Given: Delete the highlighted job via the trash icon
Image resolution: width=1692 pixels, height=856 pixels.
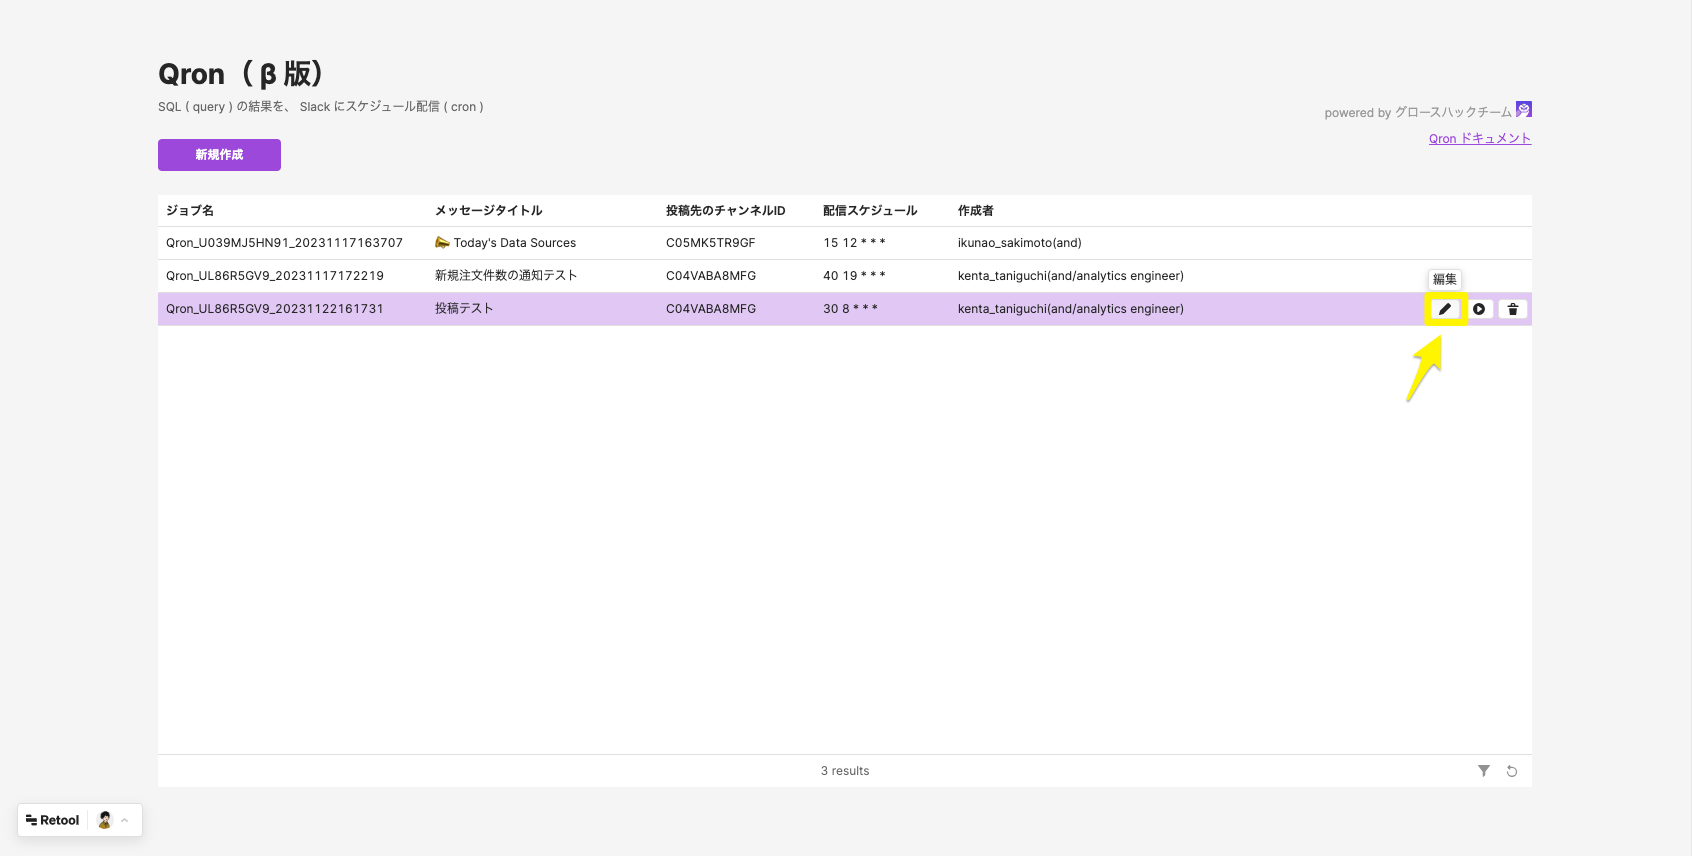Looking at the screenshot, I should coord(1513,309).
